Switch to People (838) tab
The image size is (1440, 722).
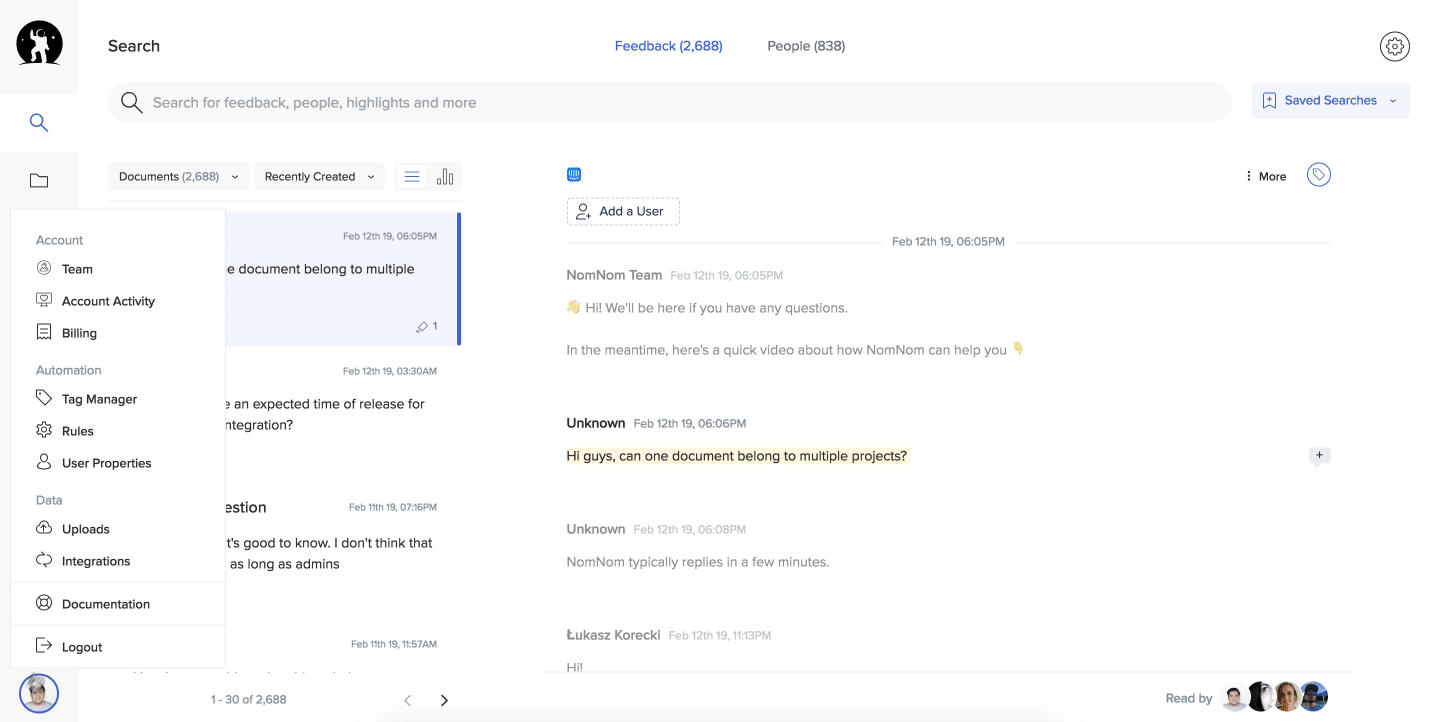coord(806,46)
